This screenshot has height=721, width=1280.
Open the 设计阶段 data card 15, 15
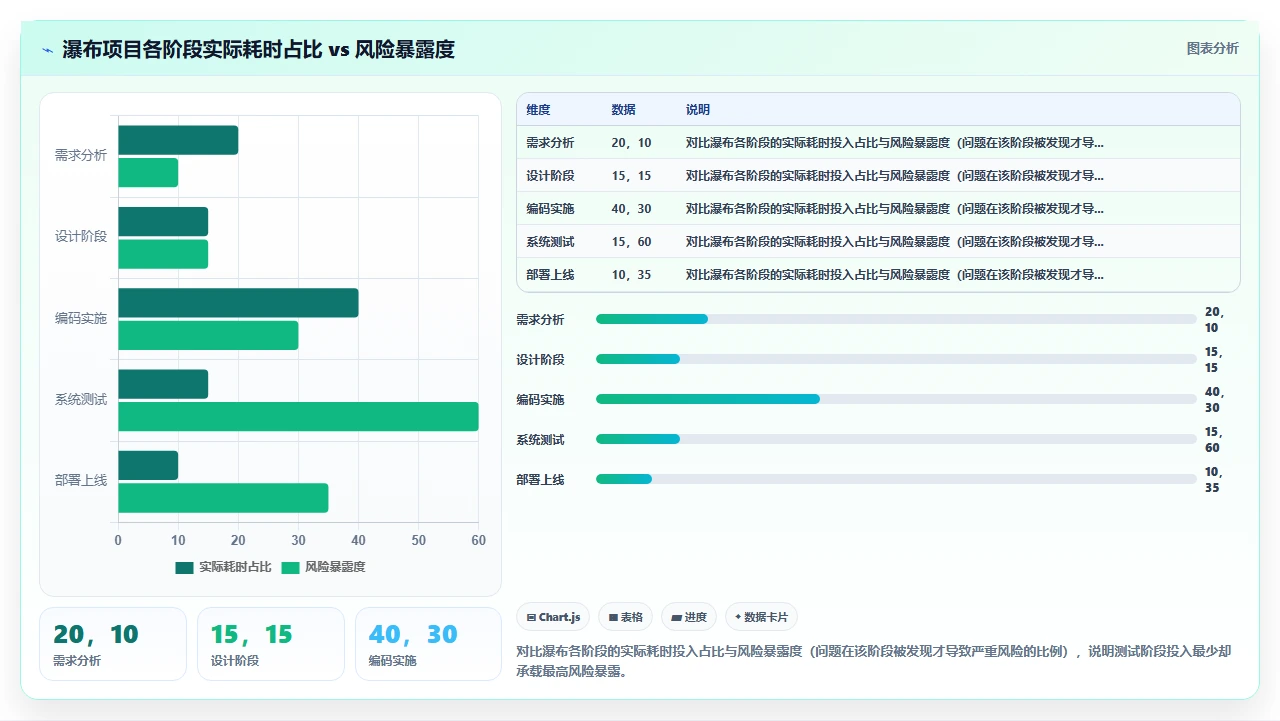pos(271,644)
